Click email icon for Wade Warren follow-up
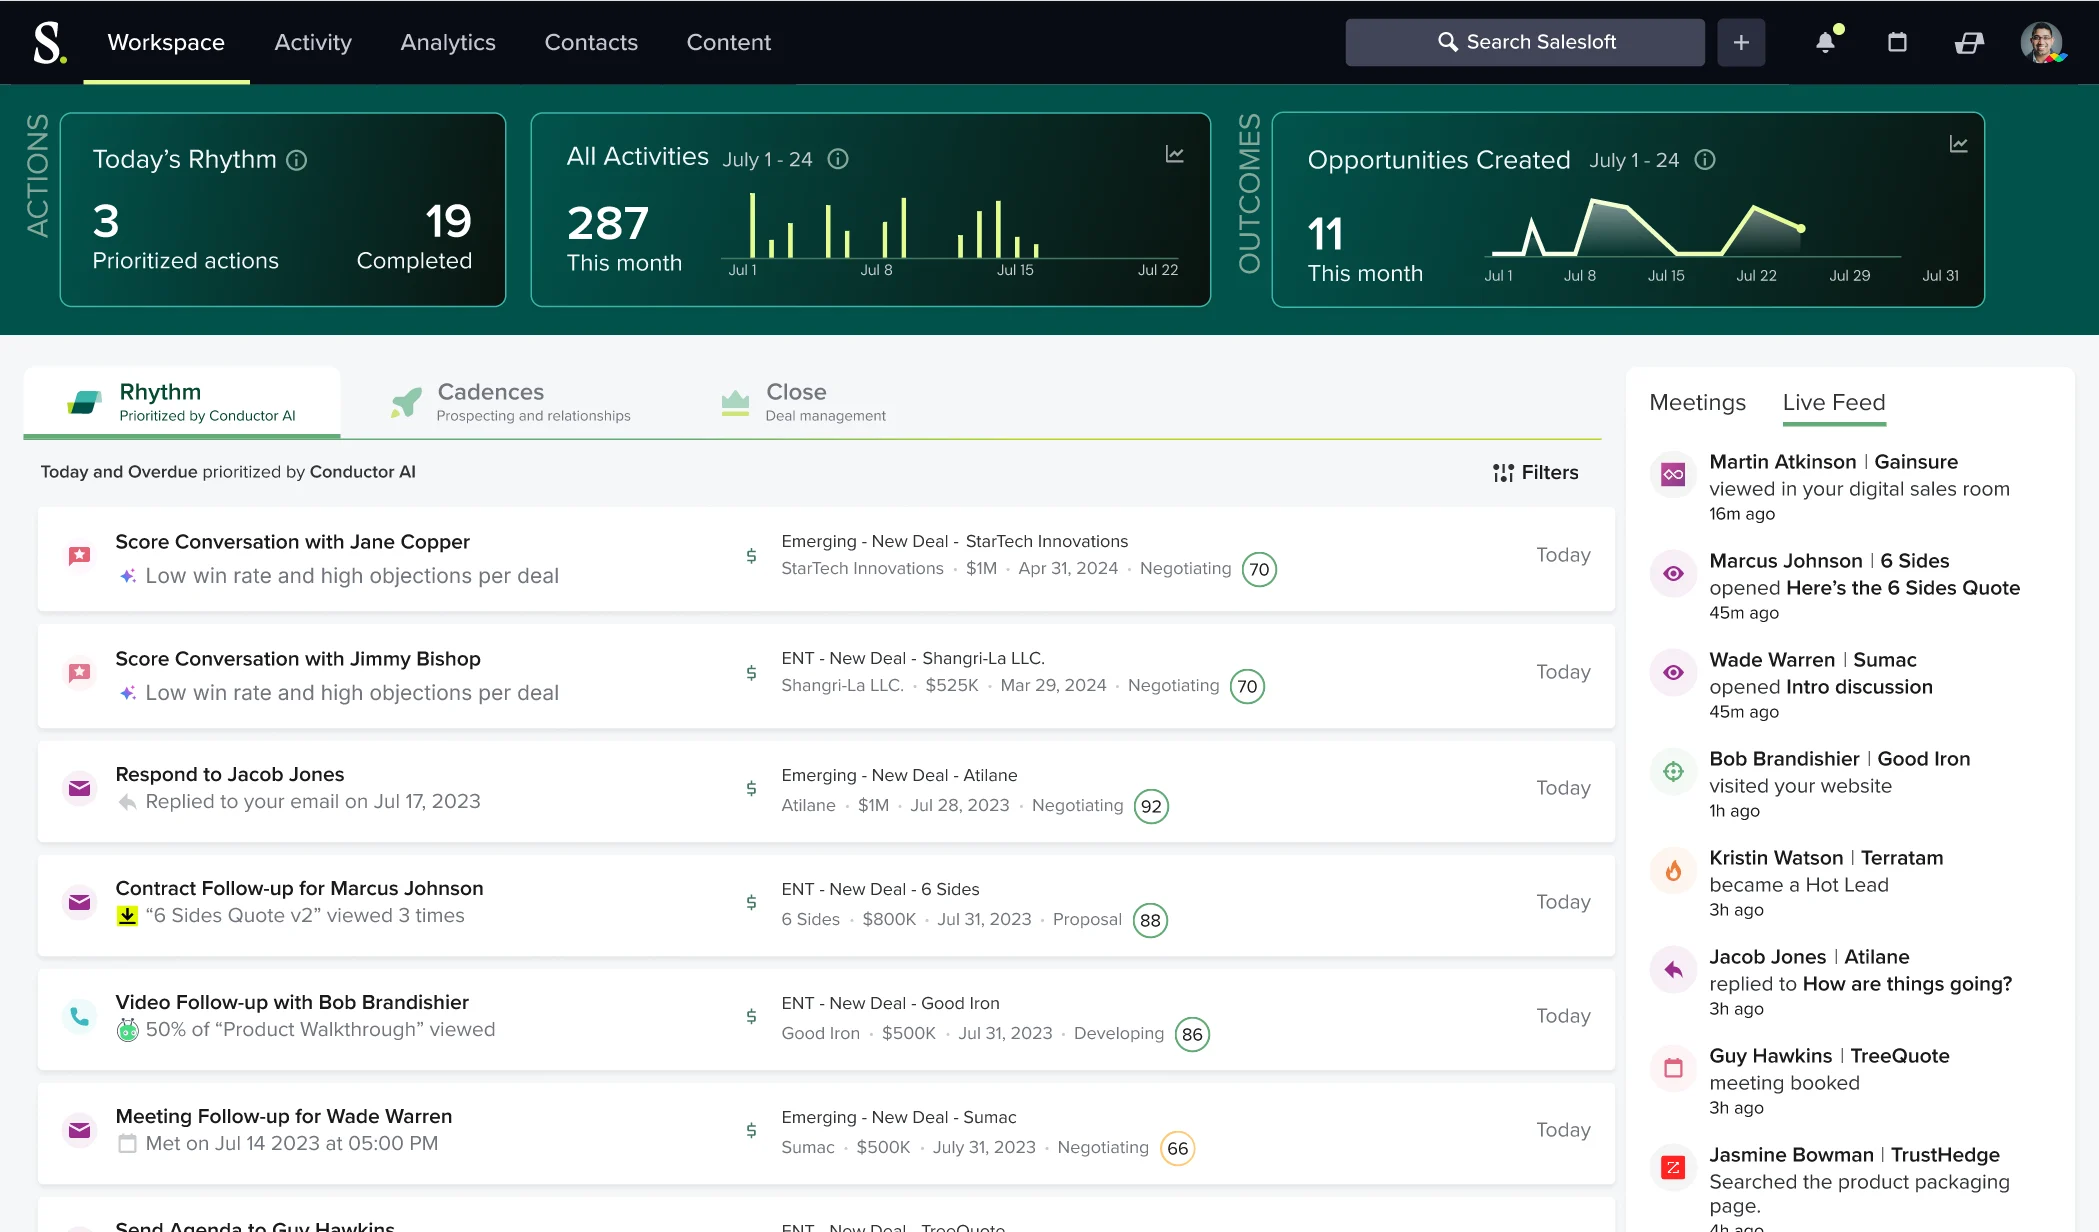 [80, 1131]
